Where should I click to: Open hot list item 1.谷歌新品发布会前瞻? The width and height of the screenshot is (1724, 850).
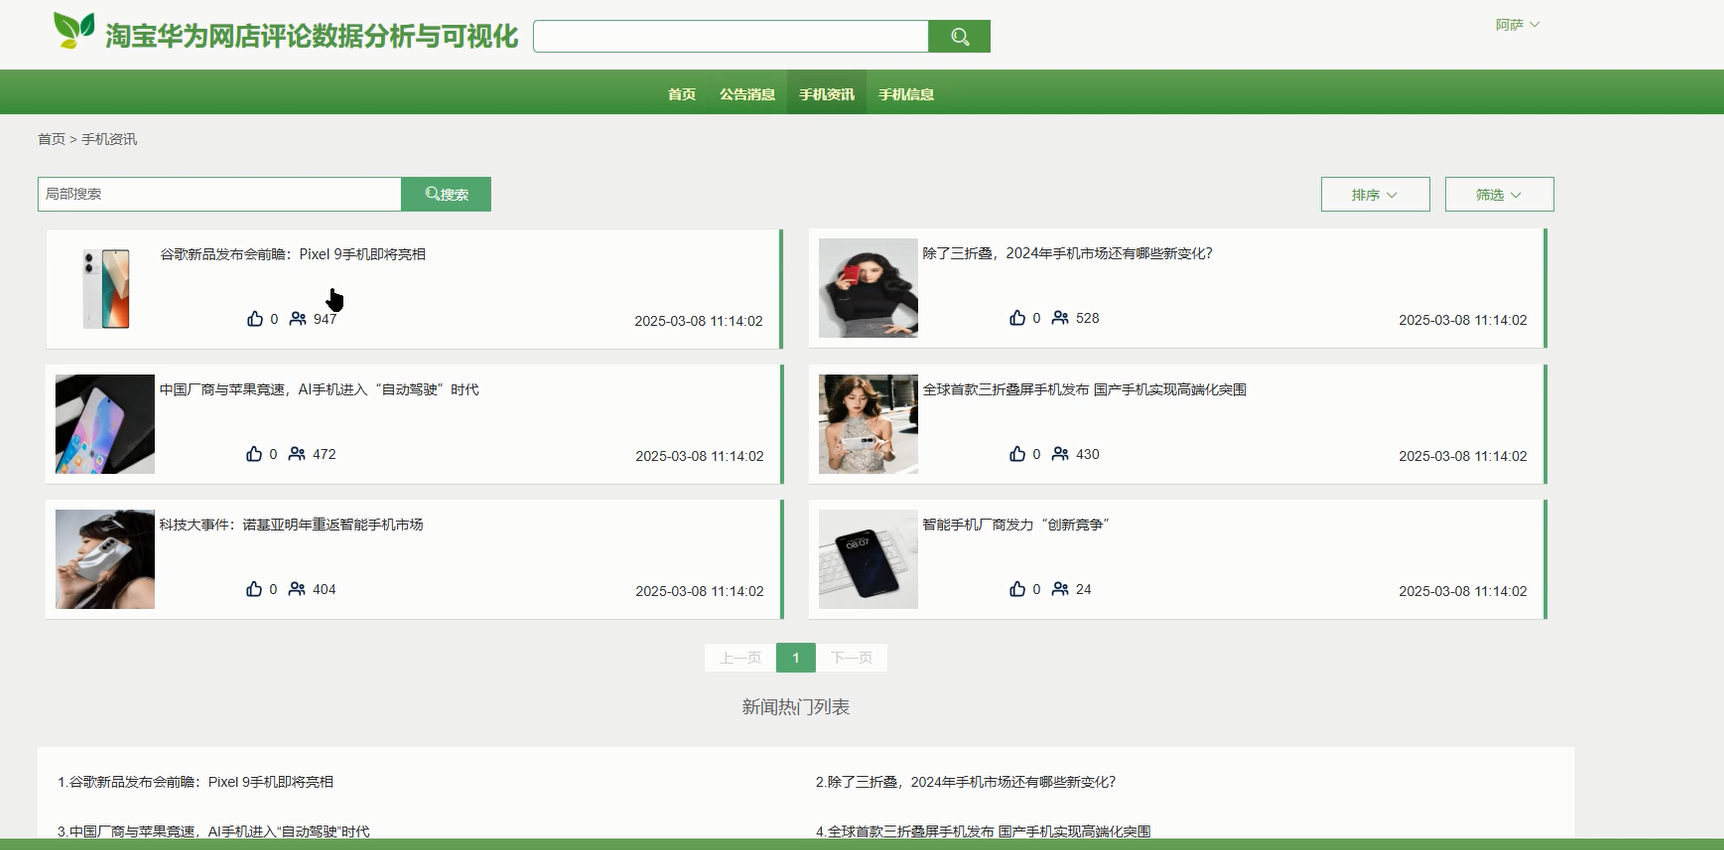click(x=196, y=782)
